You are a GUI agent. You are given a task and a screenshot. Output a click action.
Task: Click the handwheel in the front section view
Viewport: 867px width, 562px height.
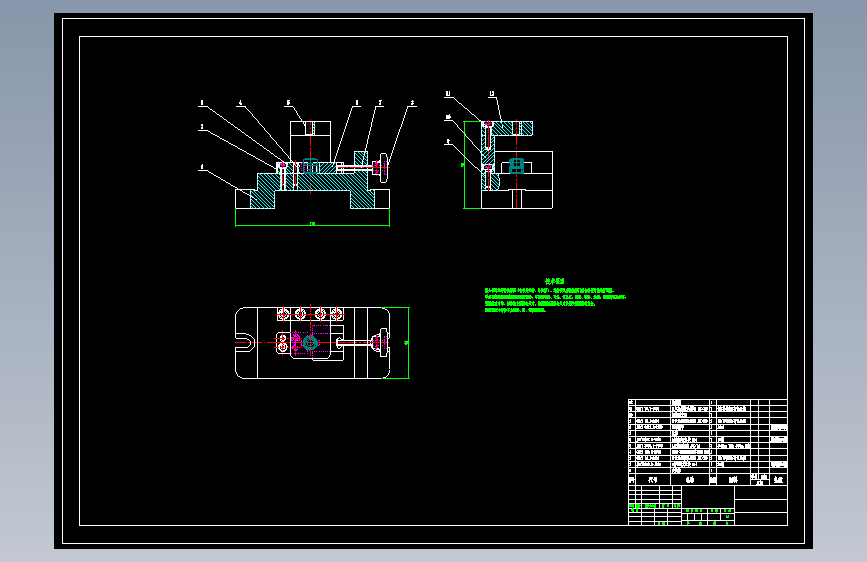pyautogui.click(x=383, y=167)
